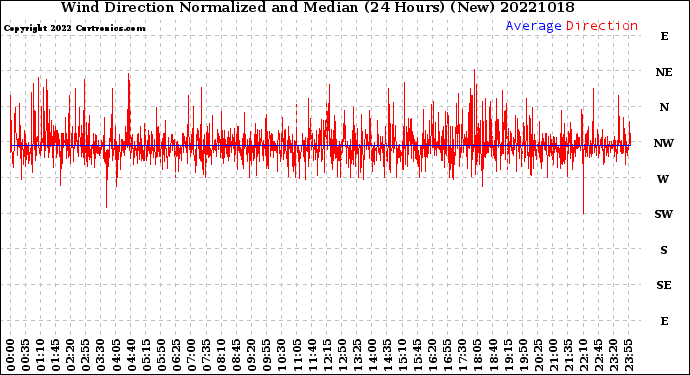The height and width of the screenshot is (375, 690).
Task: Click the 01:10 time label
Action: click(40, 355)
